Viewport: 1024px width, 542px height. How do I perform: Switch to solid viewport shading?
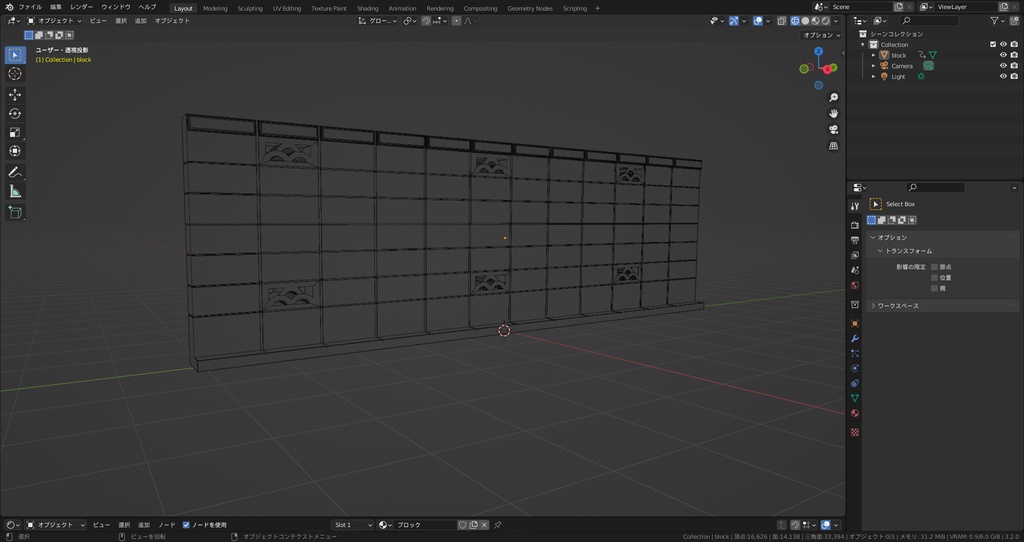point(805,21)
